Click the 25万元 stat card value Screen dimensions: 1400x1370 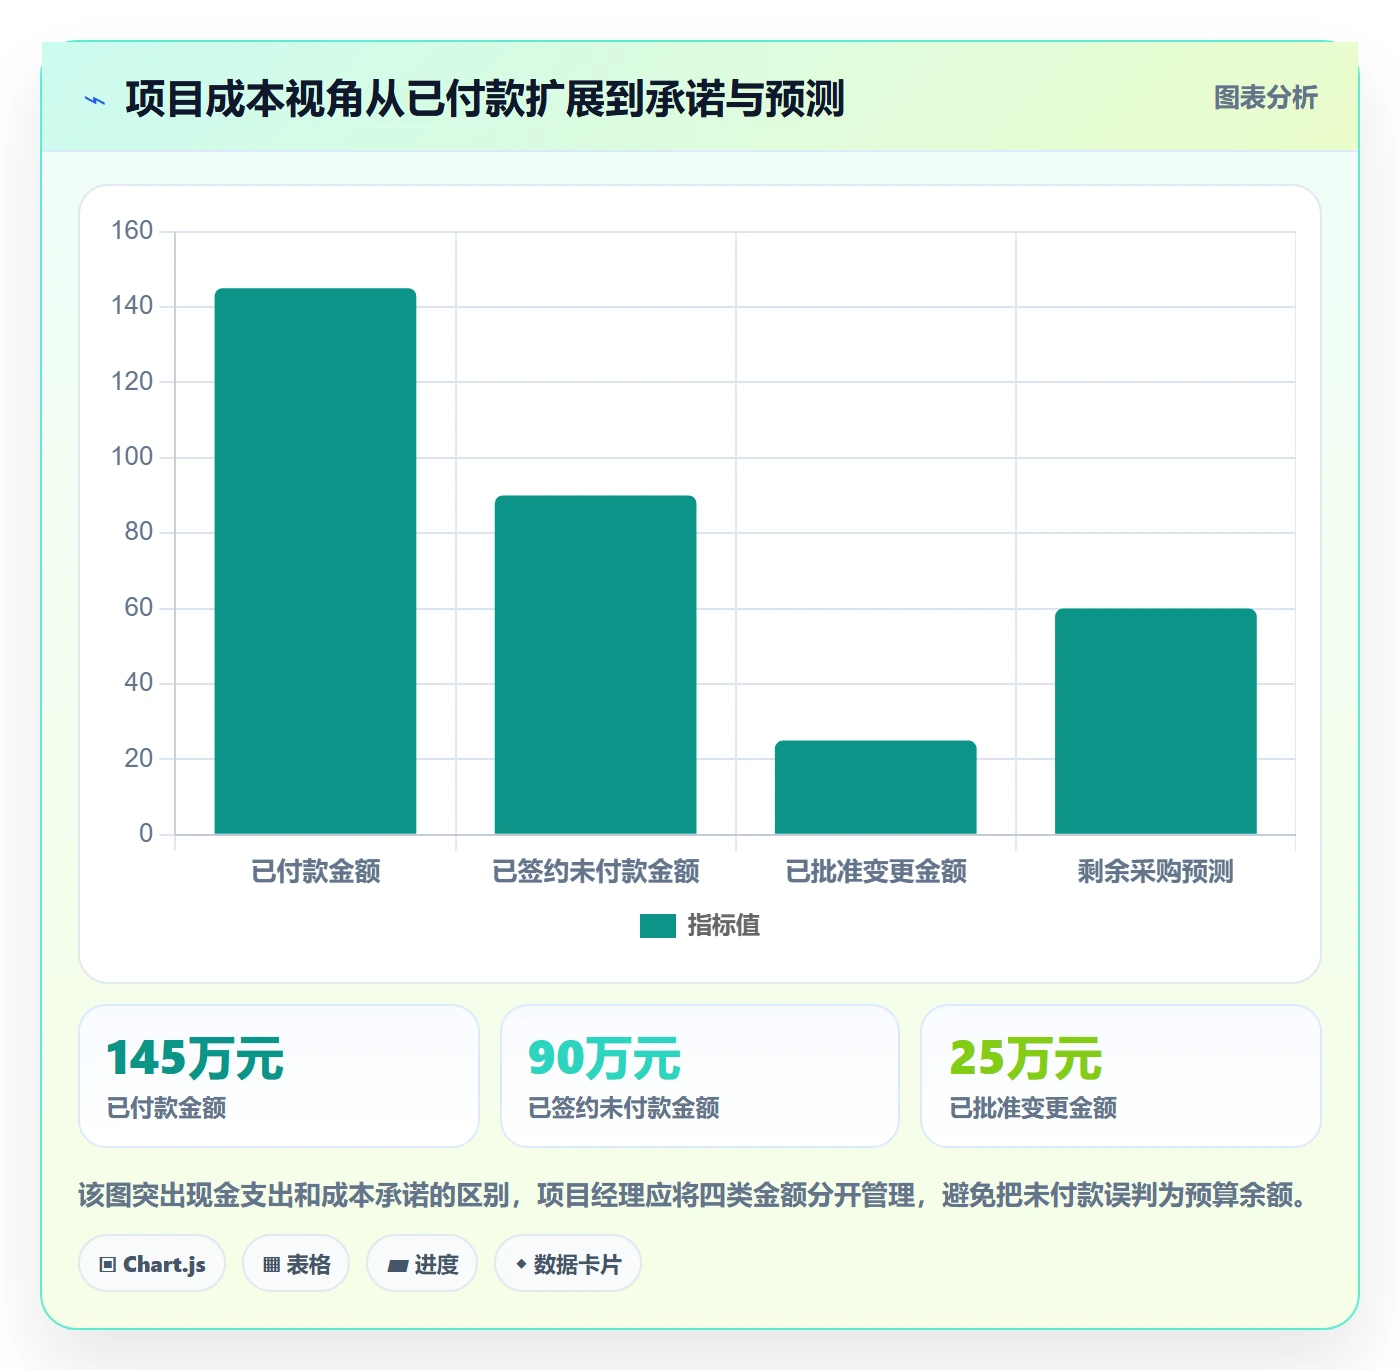[x=1025, y=1058]
